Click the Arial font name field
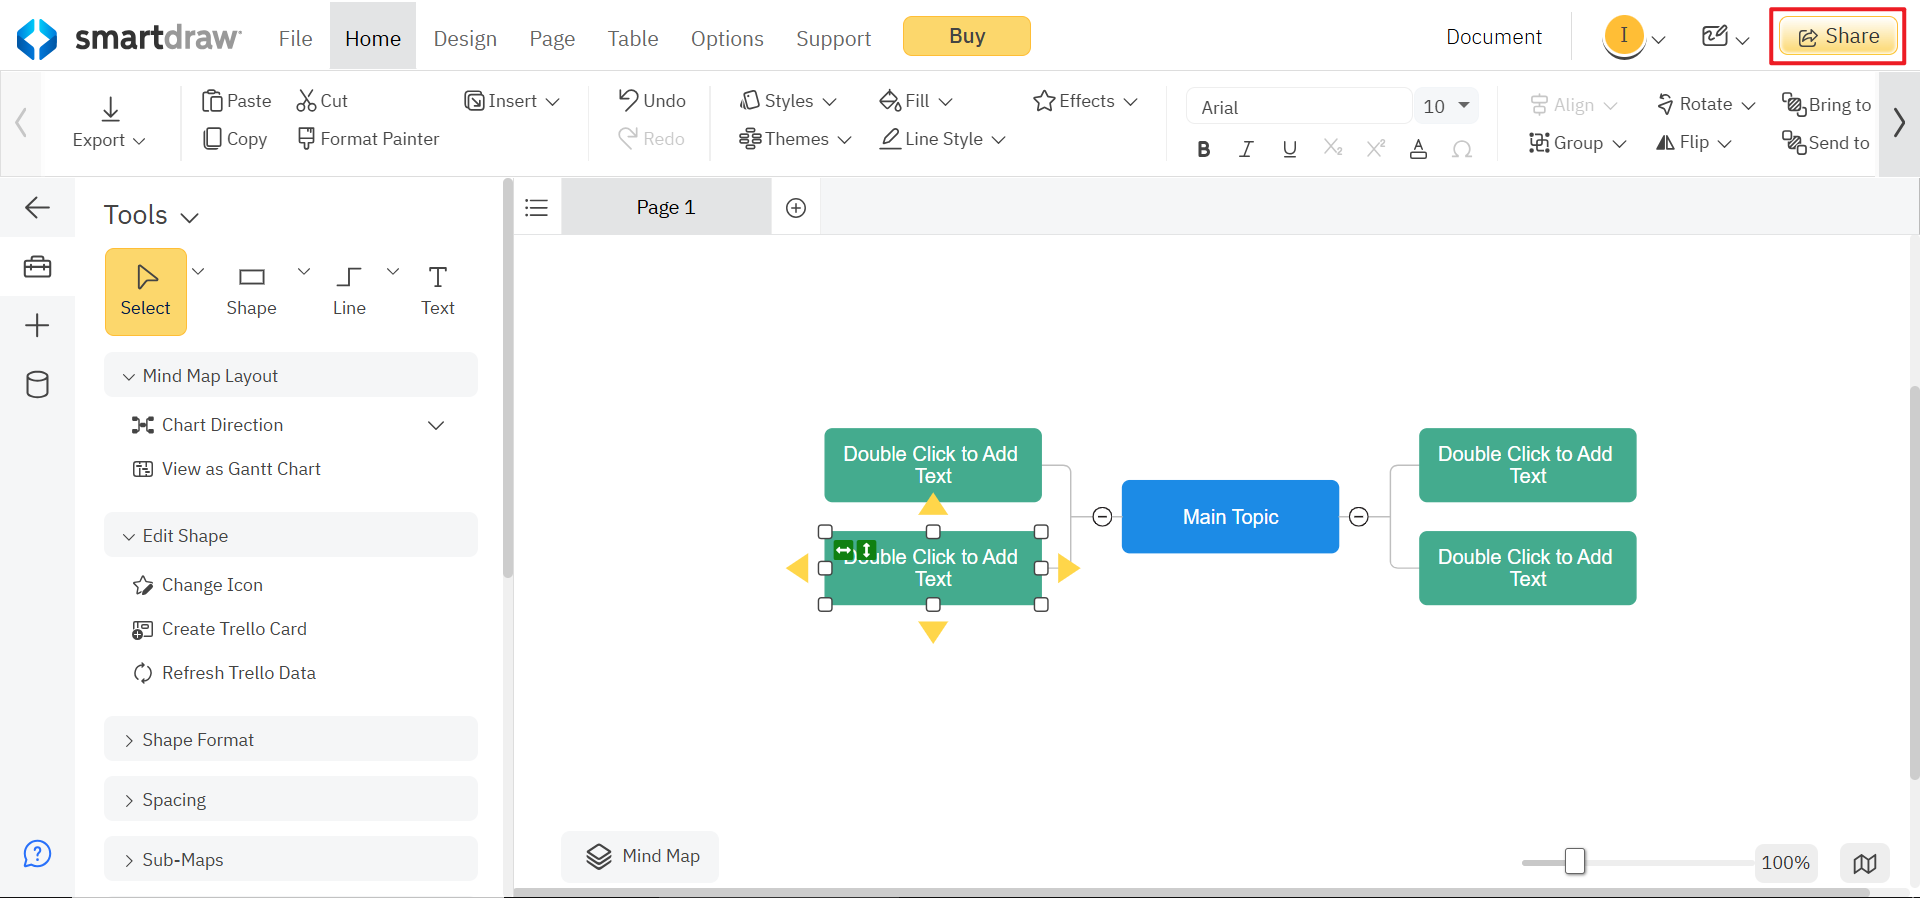Viewport: 1920px width, 898px height. pyautogui.click(x=1299, y=106)
